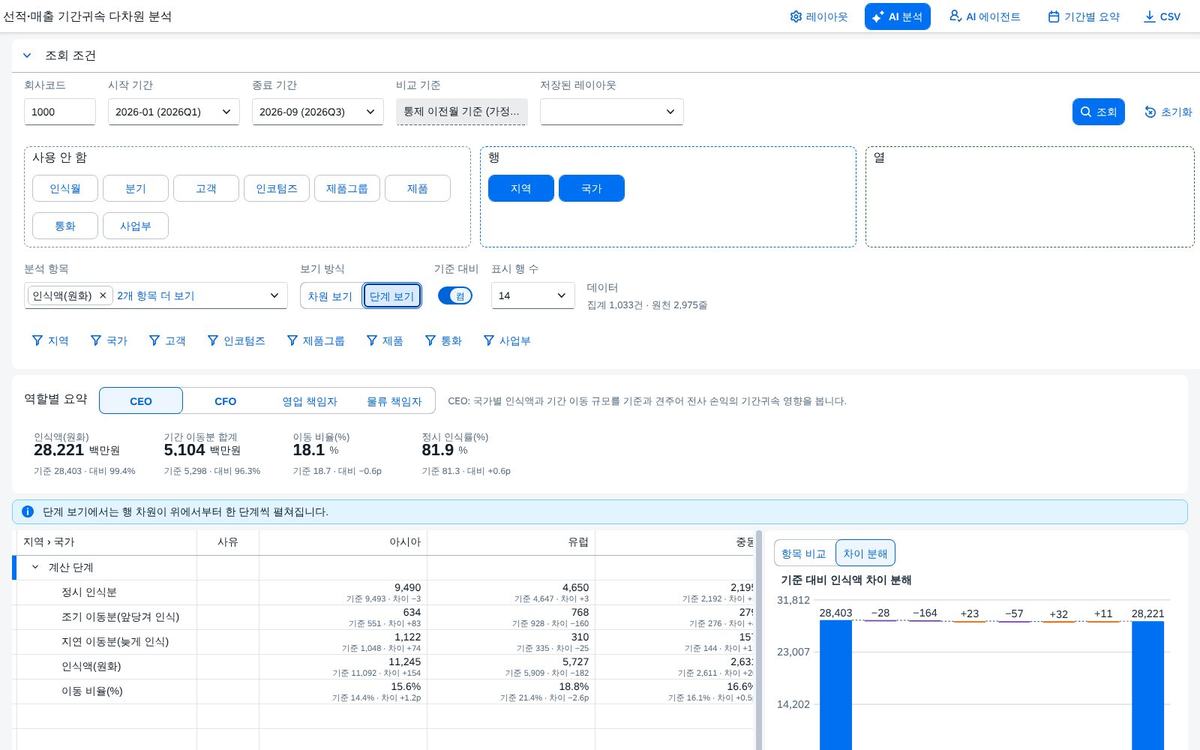Select the unused 인식월 dimension chip

coord(65,188)
